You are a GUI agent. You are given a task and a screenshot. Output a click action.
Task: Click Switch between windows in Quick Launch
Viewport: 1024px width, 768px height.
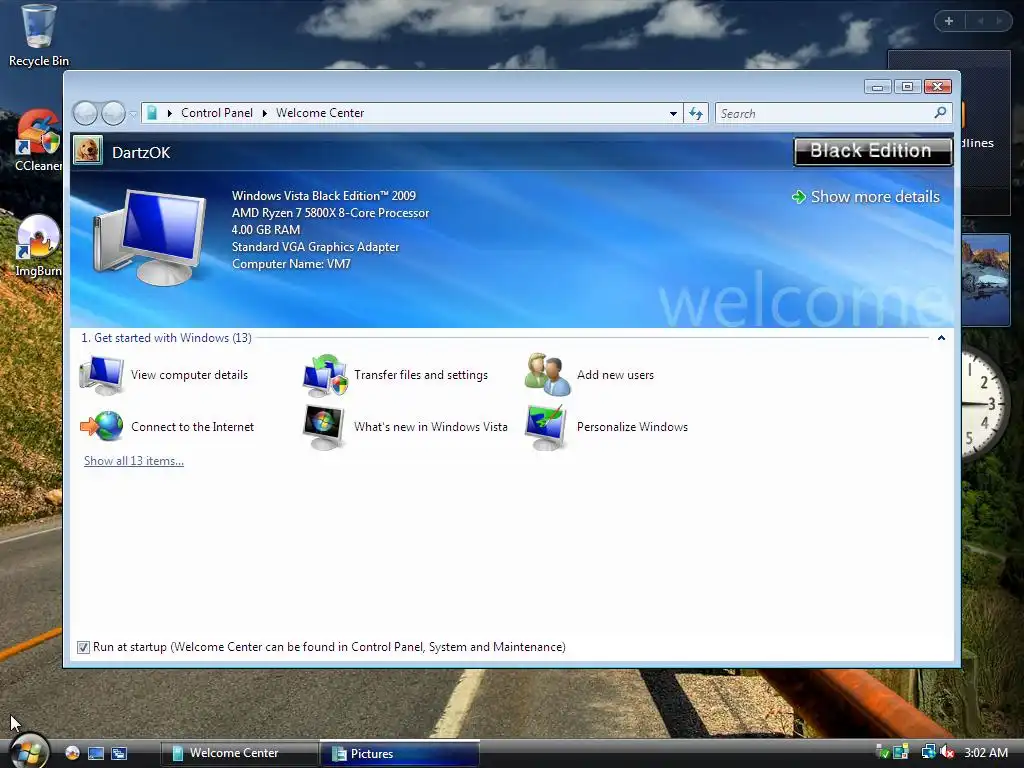pyautogui.click(x=119, y=753)
